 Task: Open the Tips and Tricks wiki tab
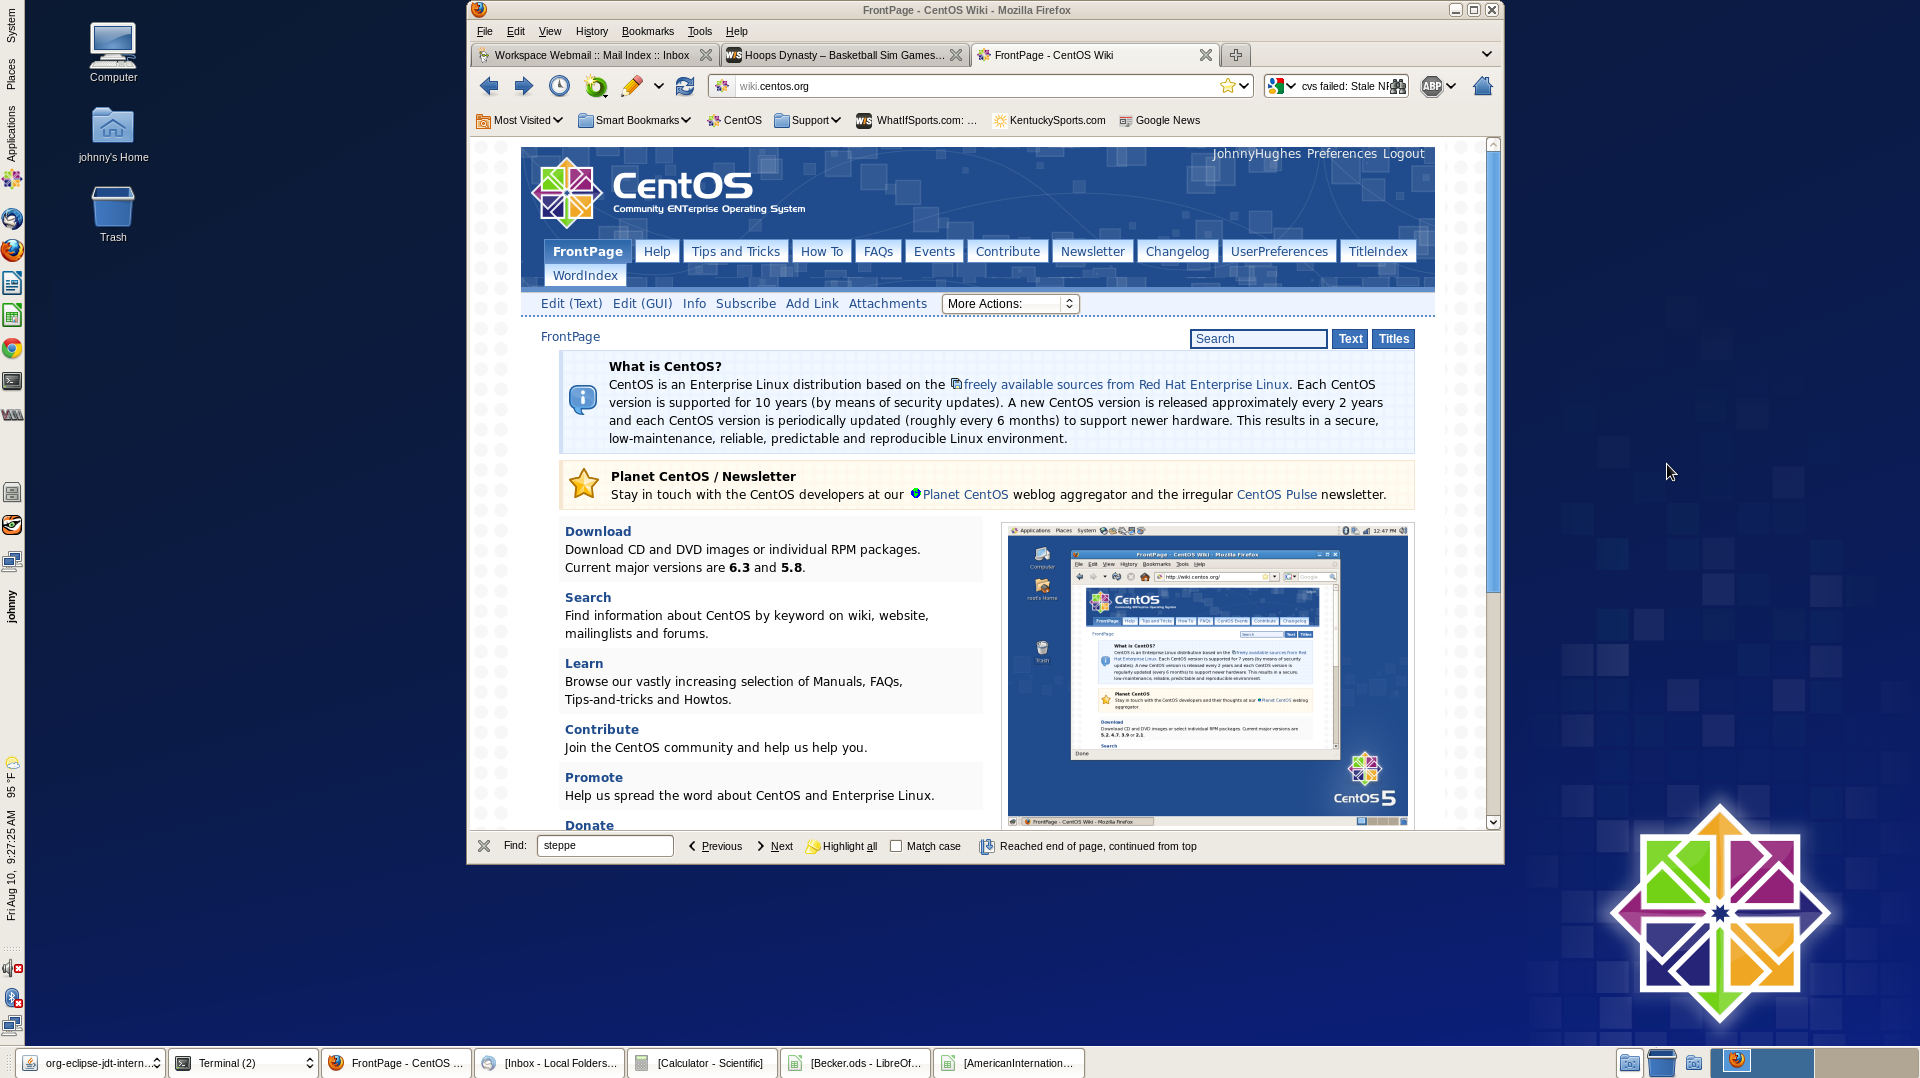(x=736, y=251)
